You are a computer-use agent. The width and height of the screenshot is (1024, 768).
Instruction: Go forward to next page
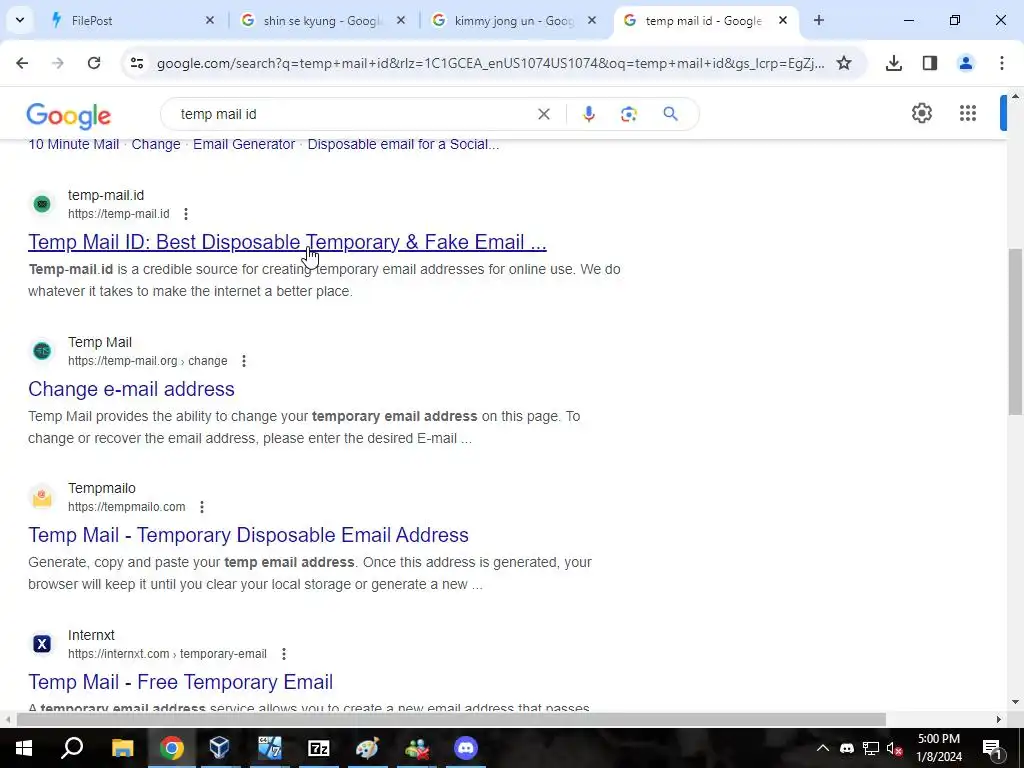(58, 63)
